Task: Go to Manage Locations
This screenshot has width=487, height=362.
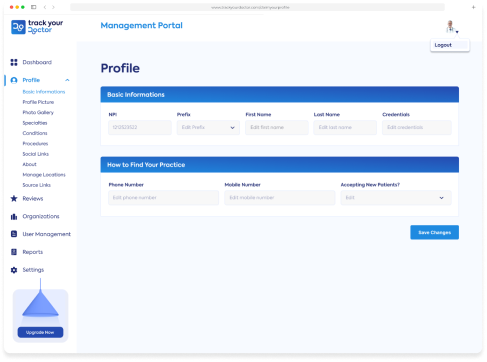Action: pyautogui.click(x=44, y=175)
